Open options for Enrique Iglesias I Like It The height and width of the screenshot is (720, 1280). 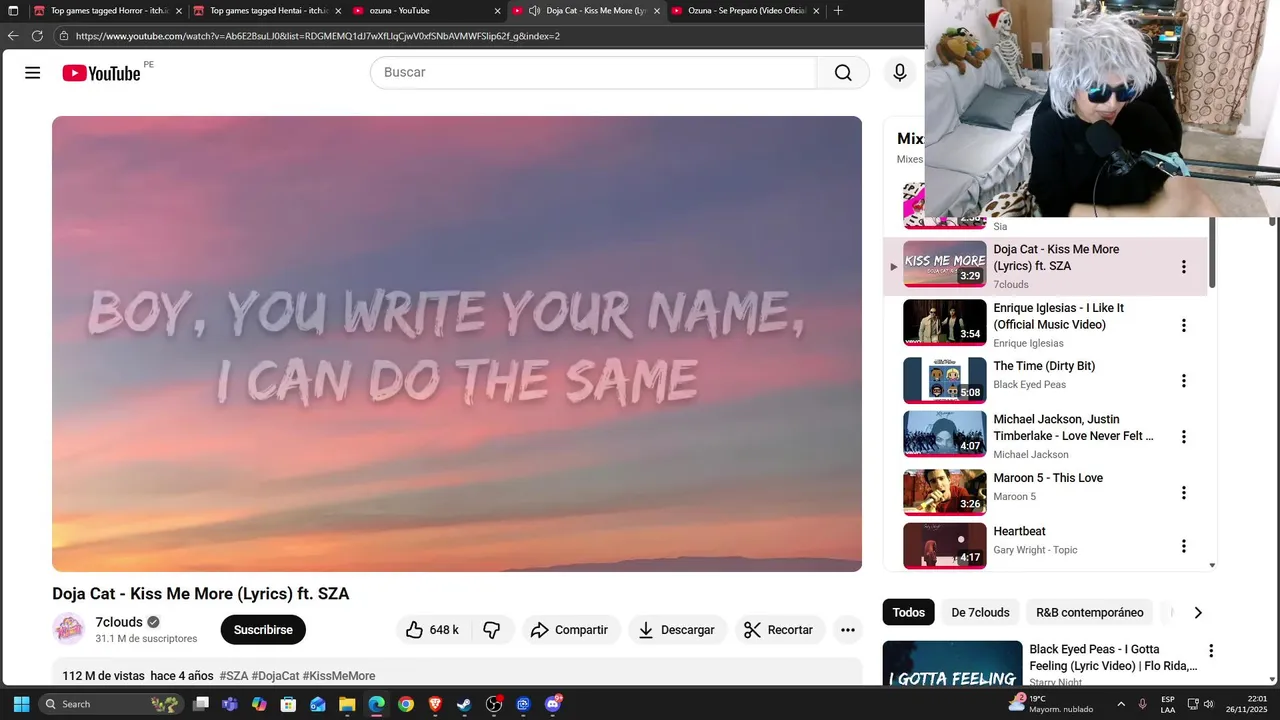(x=1184, y=325)
